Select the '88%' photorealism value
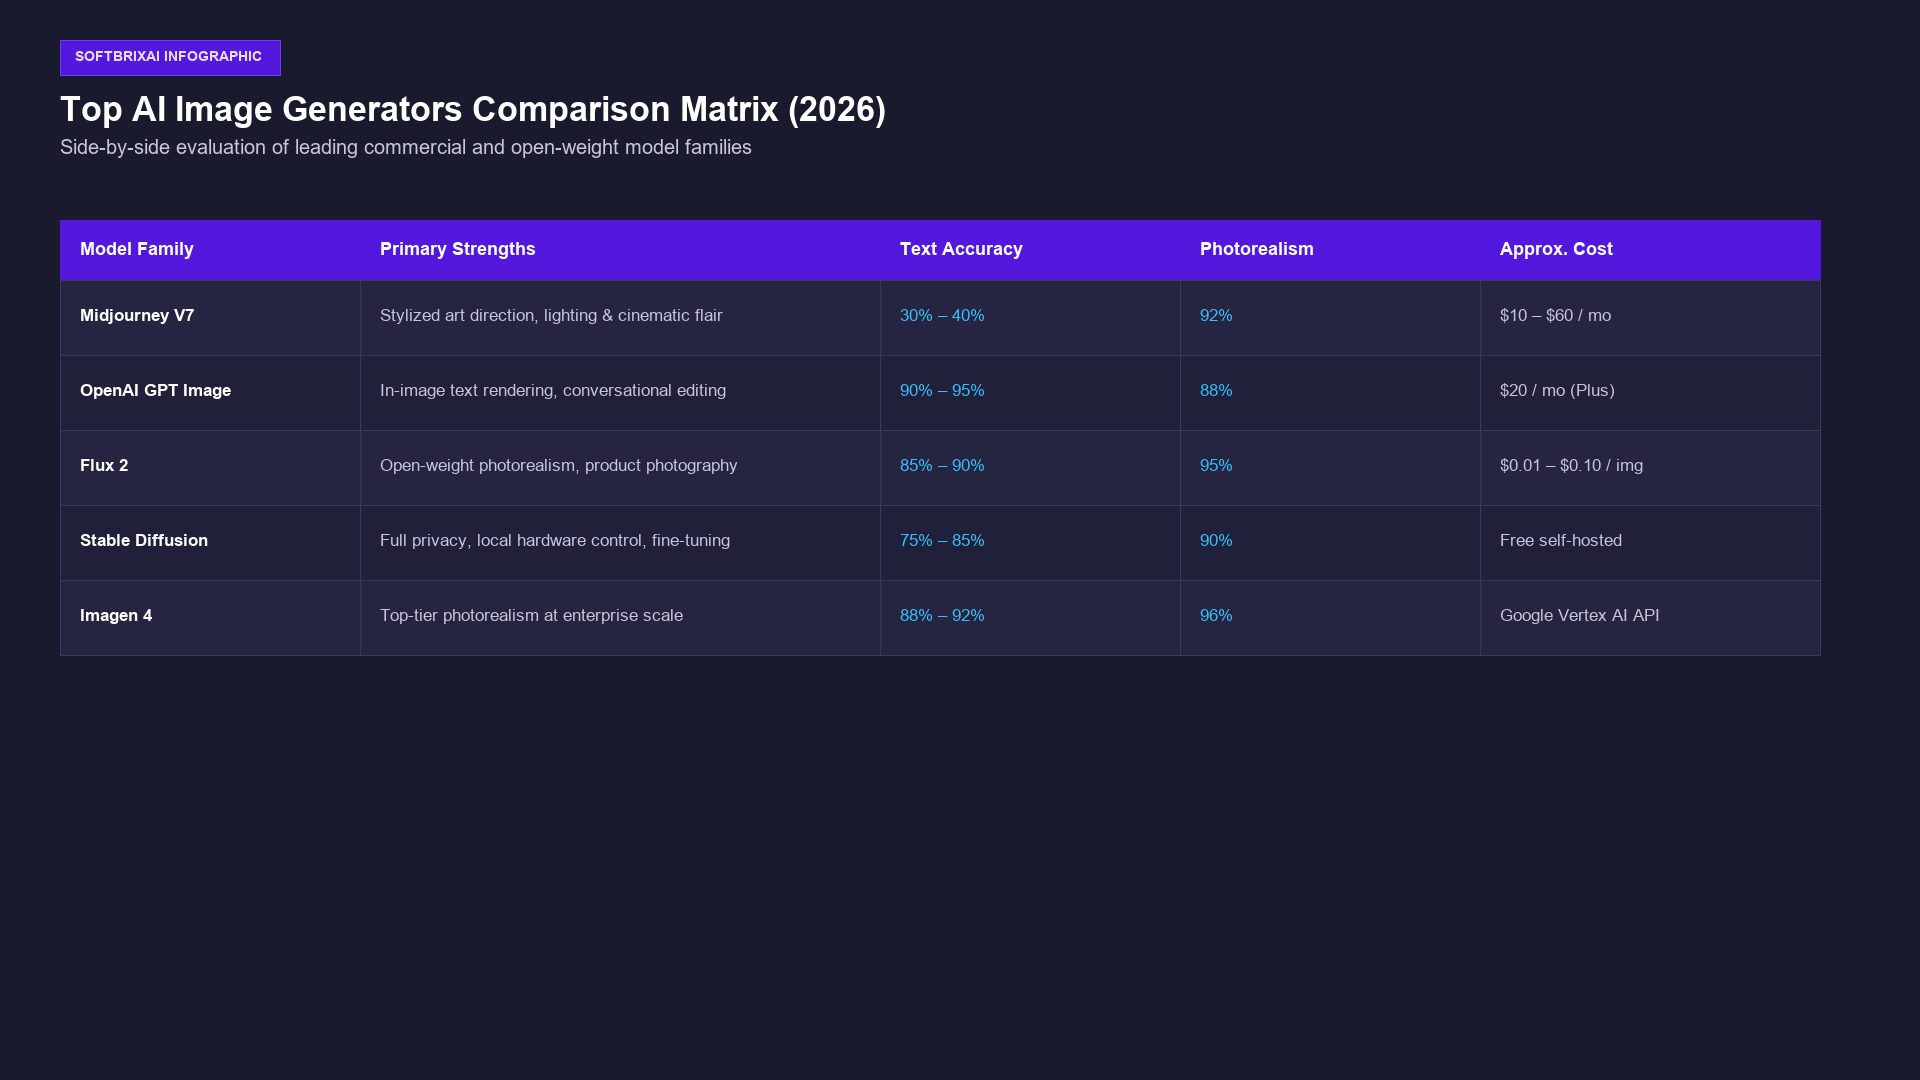 point(1216,391)
